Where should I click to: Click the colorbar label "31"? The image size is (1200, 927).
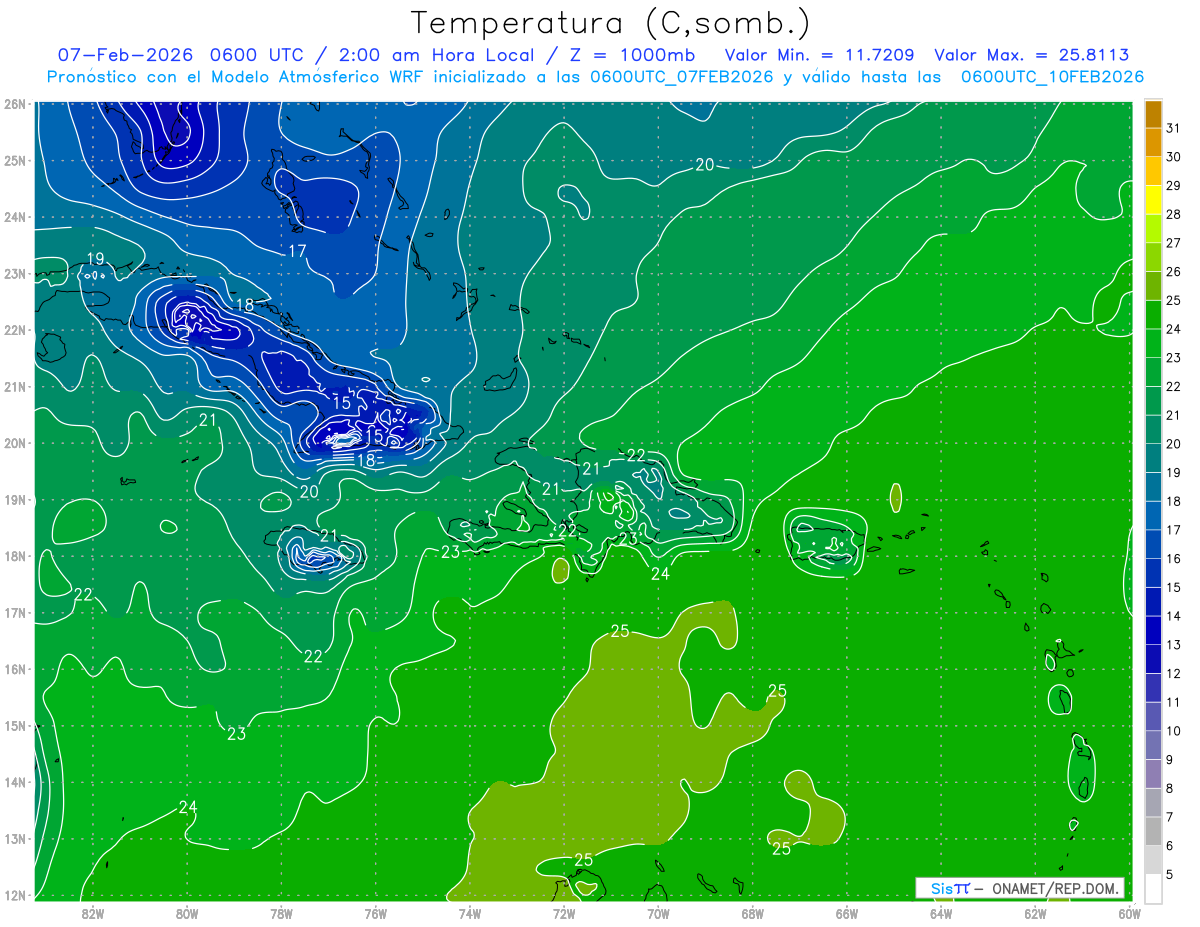[x=1173, y=128]
